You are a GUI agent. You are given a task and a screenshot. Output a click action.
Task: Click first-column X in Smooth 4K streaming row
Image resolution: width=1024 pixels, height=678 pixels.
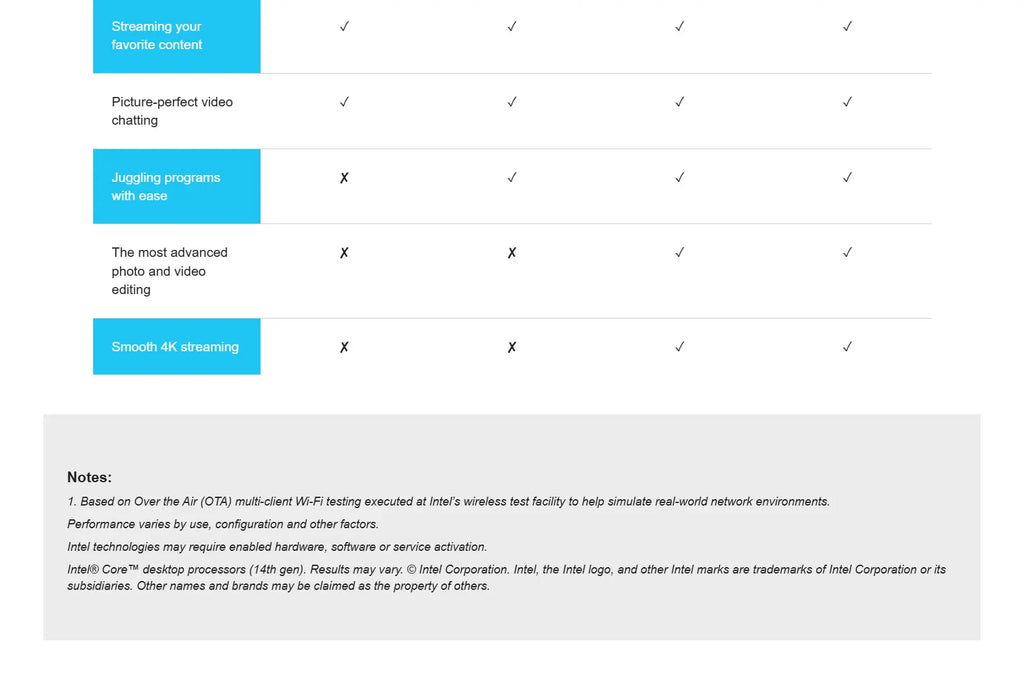(344, 347)
